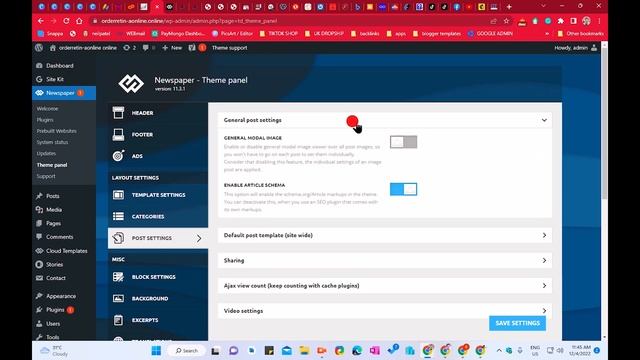This screenshot has width=640, height=360.
Task: Open the Background image icon
Action: tap(118, 298)
